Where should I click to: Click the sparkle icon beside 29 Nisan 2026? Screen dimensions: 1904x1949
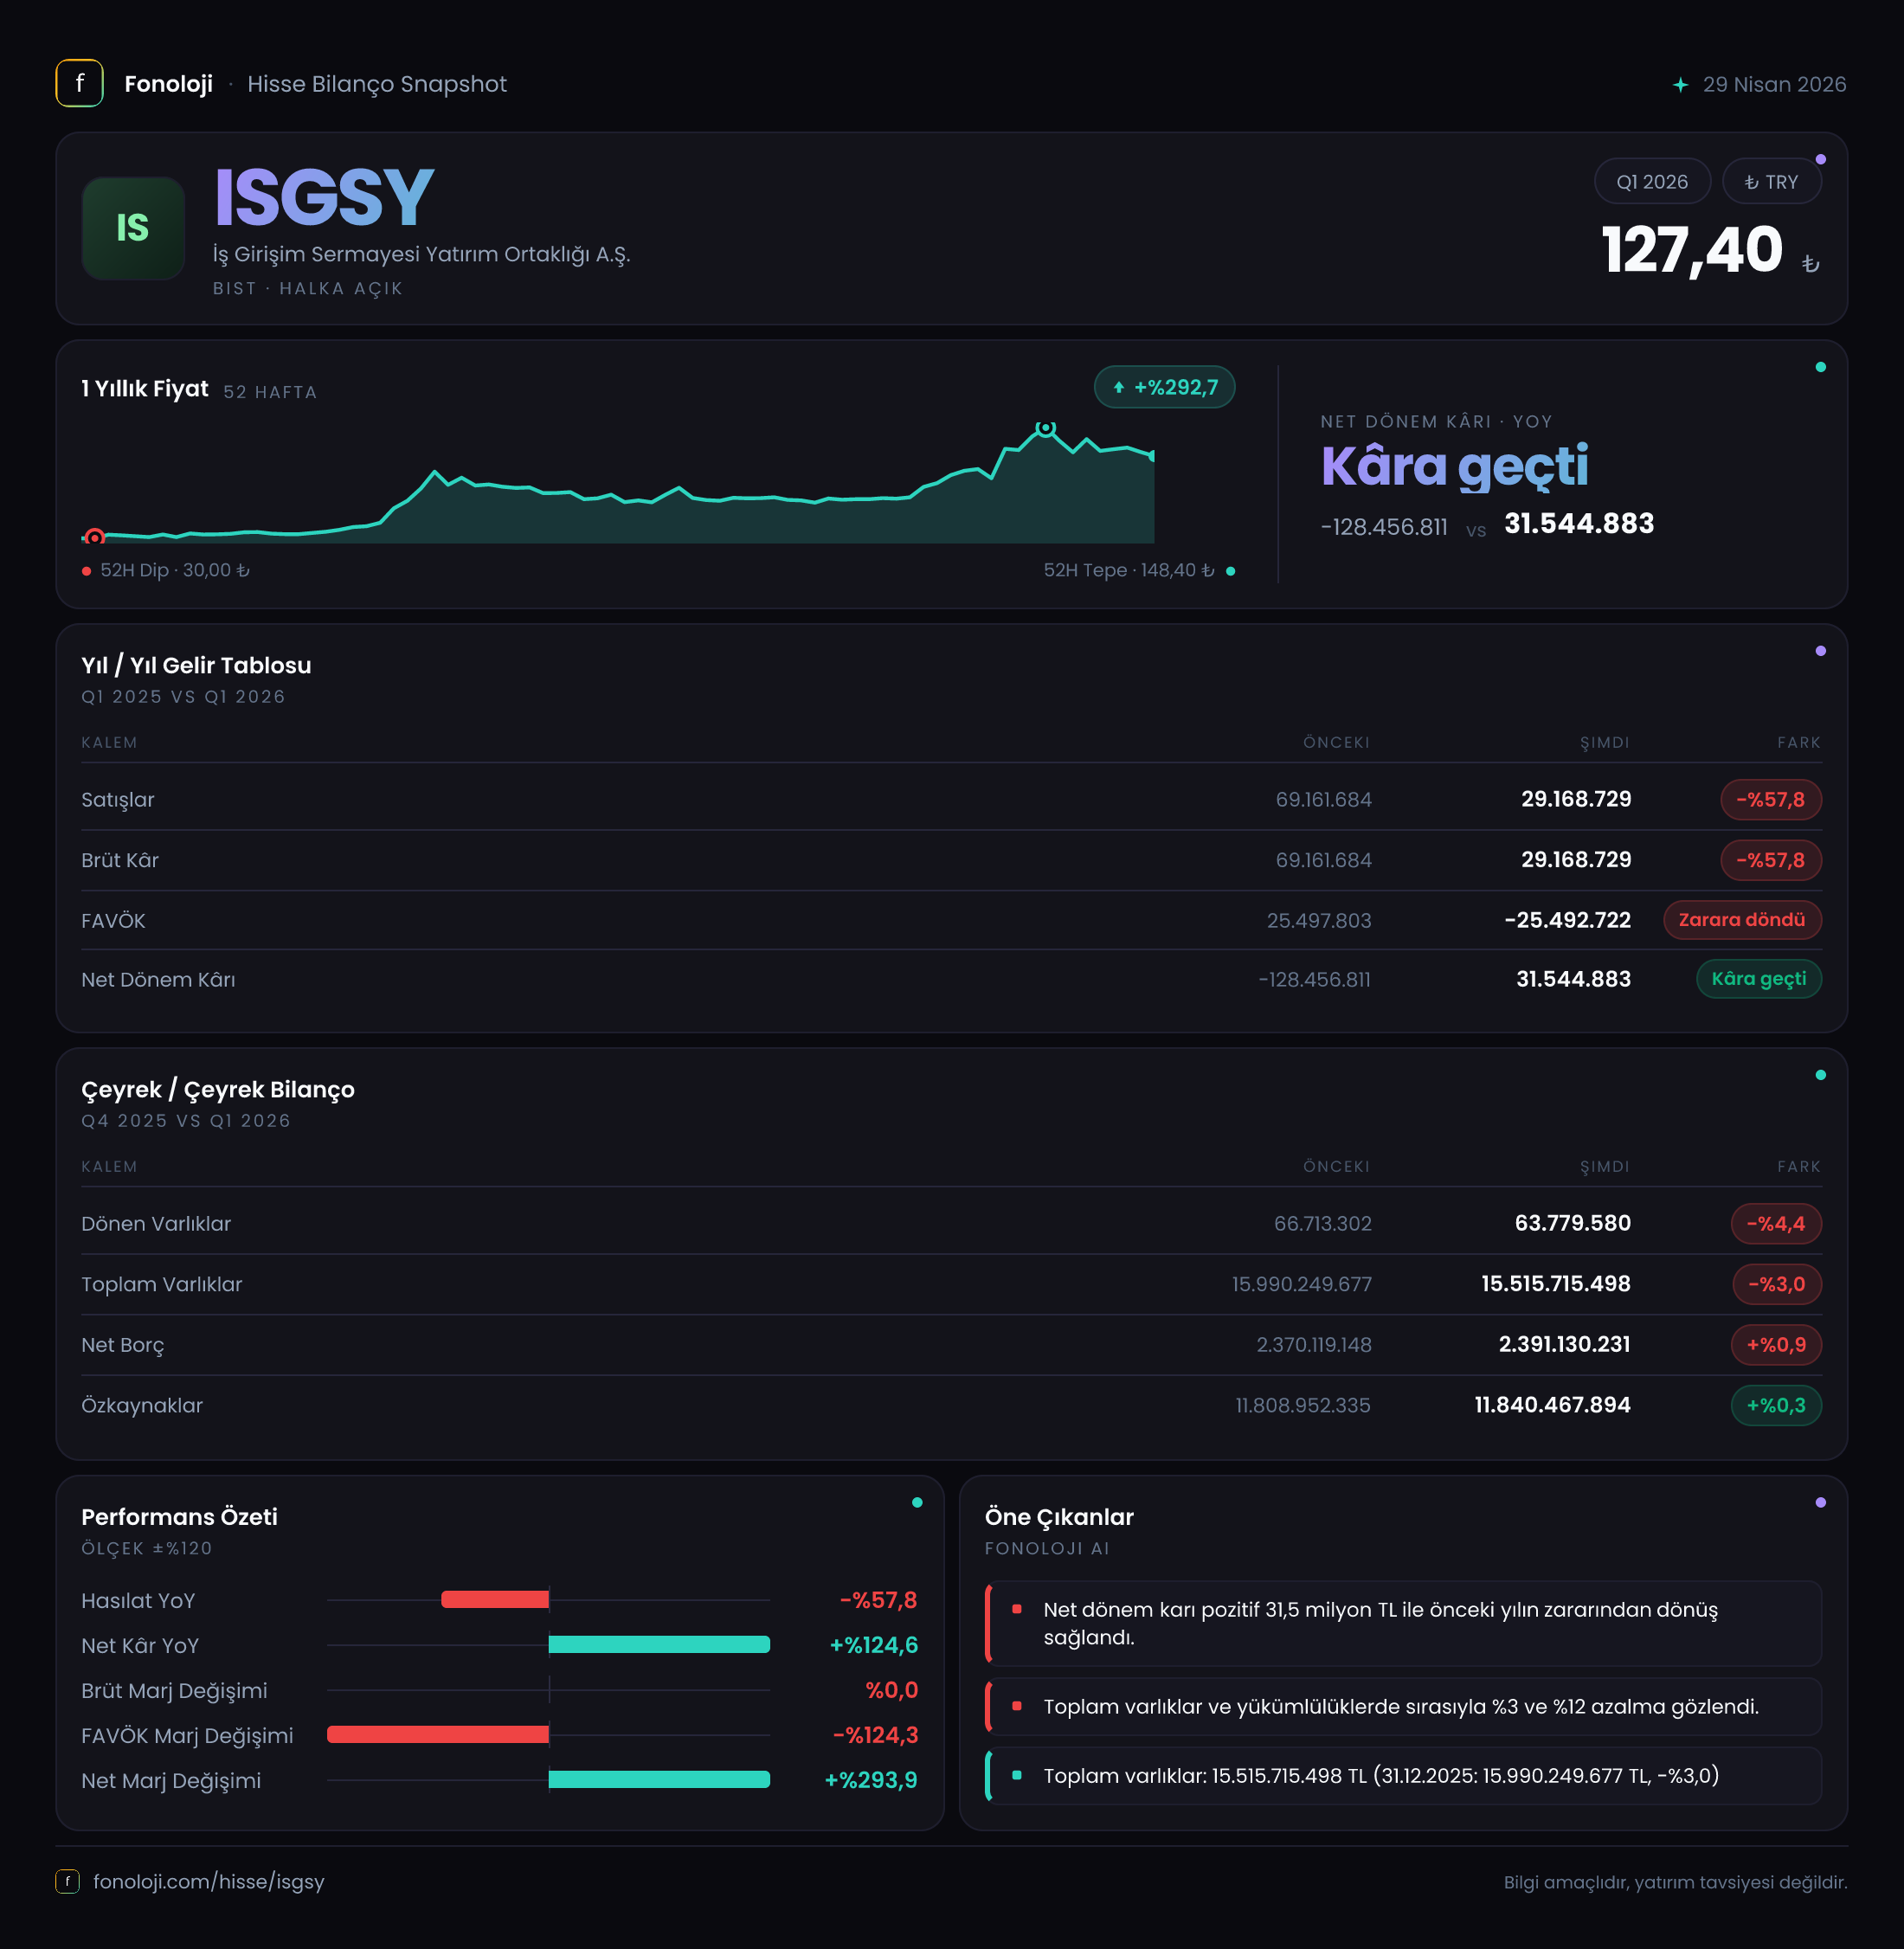pos(1680,85)
